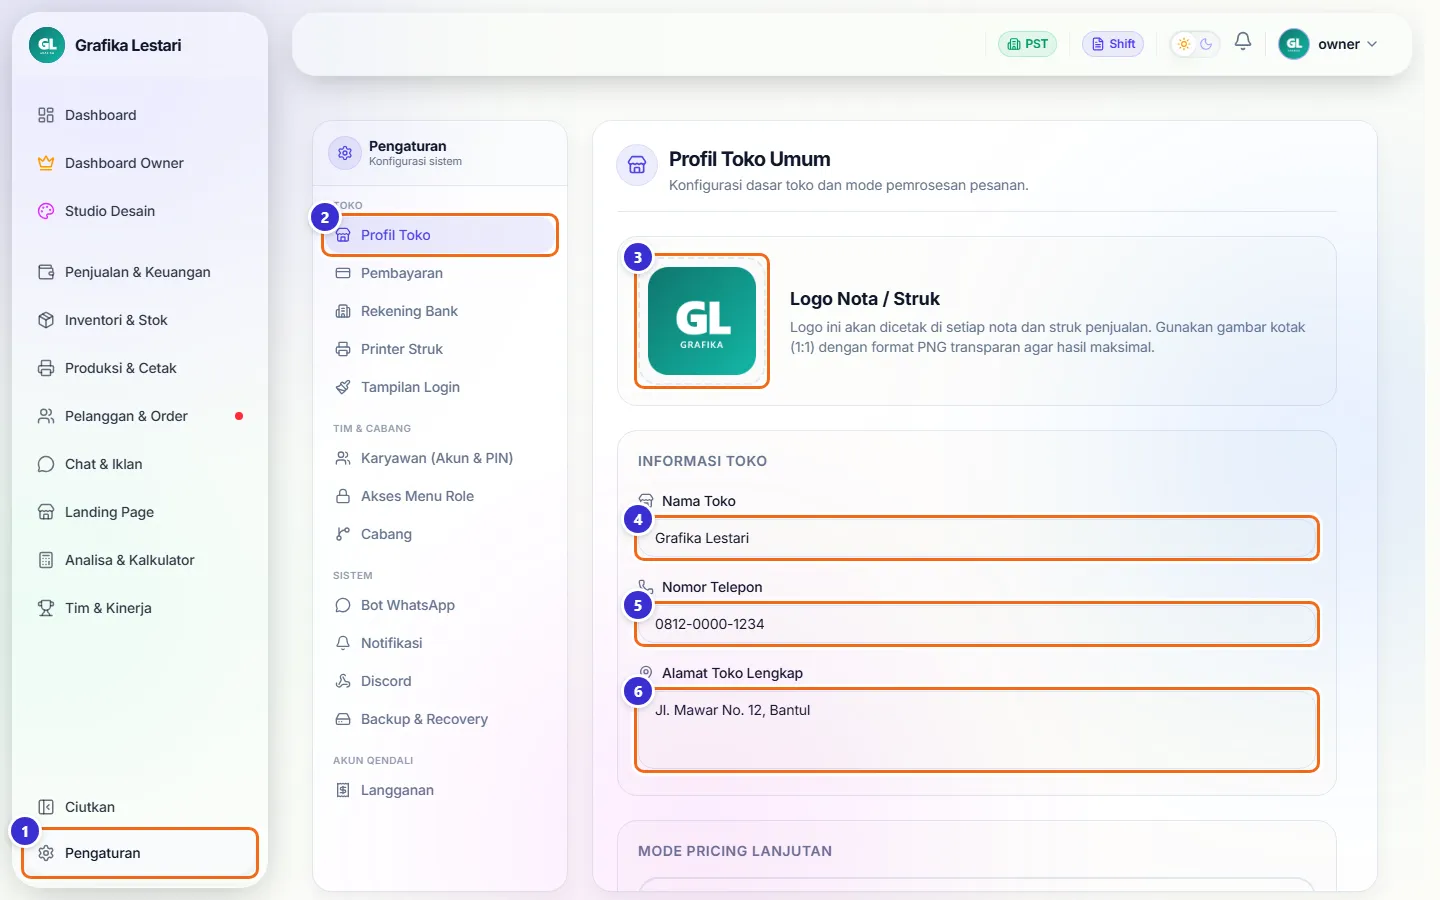Open the notification bell

coord(1243,42)
